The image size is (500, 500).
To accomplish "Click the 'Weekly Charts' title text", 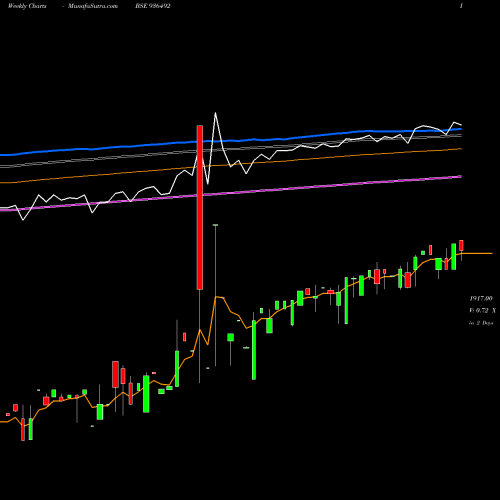I will pos(27,6).
